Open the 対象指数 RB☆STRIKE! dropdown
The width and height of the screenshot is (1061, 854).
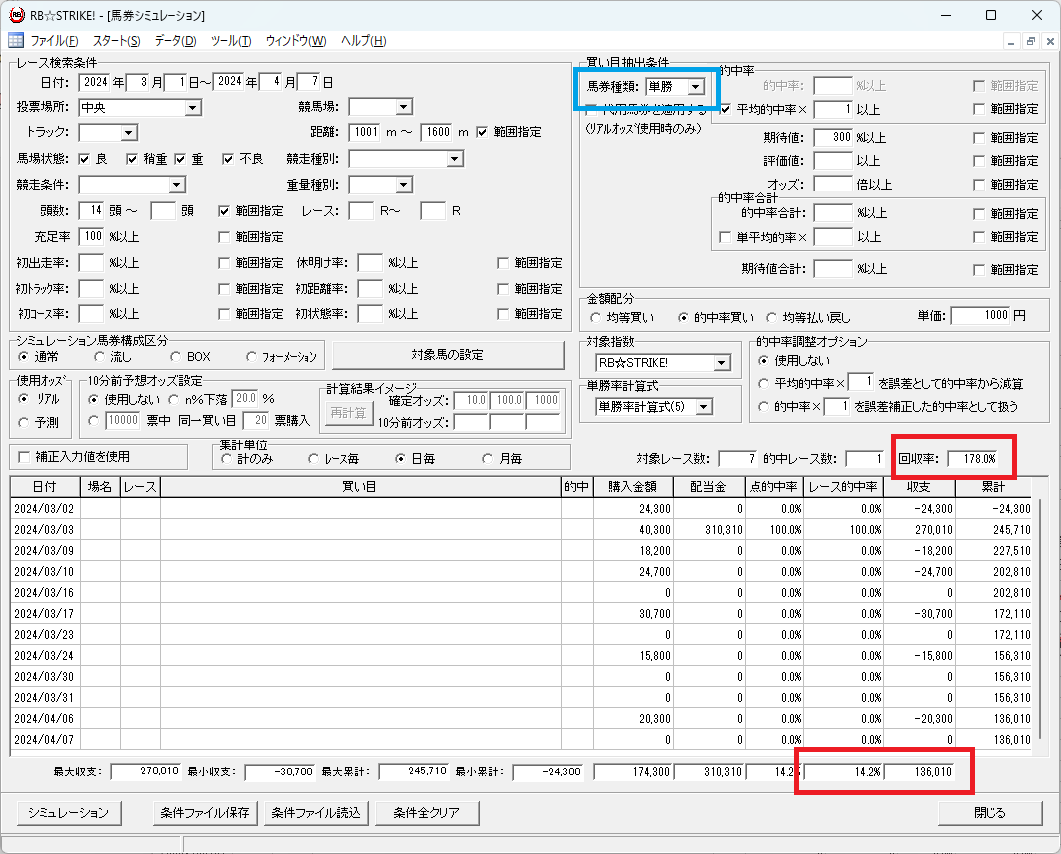(722, 363)
